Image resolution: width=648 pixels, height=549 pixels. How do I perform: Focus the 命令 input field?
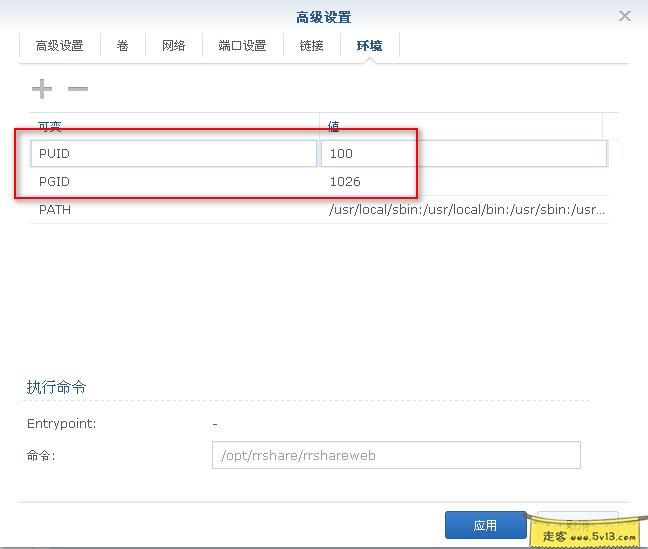[396, 455]
